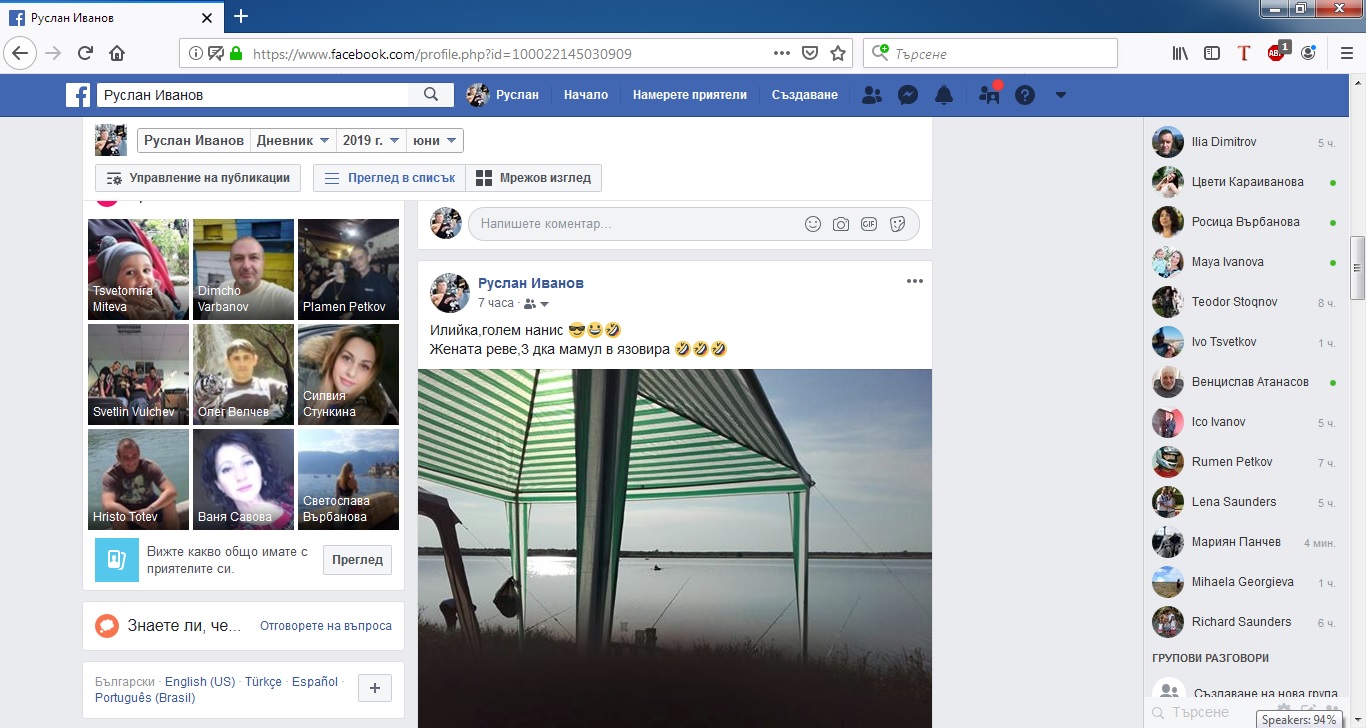This screenshot has height=728, width=1366.
Task: Open the page actions three-dot menu
Action: click(782, 53)
